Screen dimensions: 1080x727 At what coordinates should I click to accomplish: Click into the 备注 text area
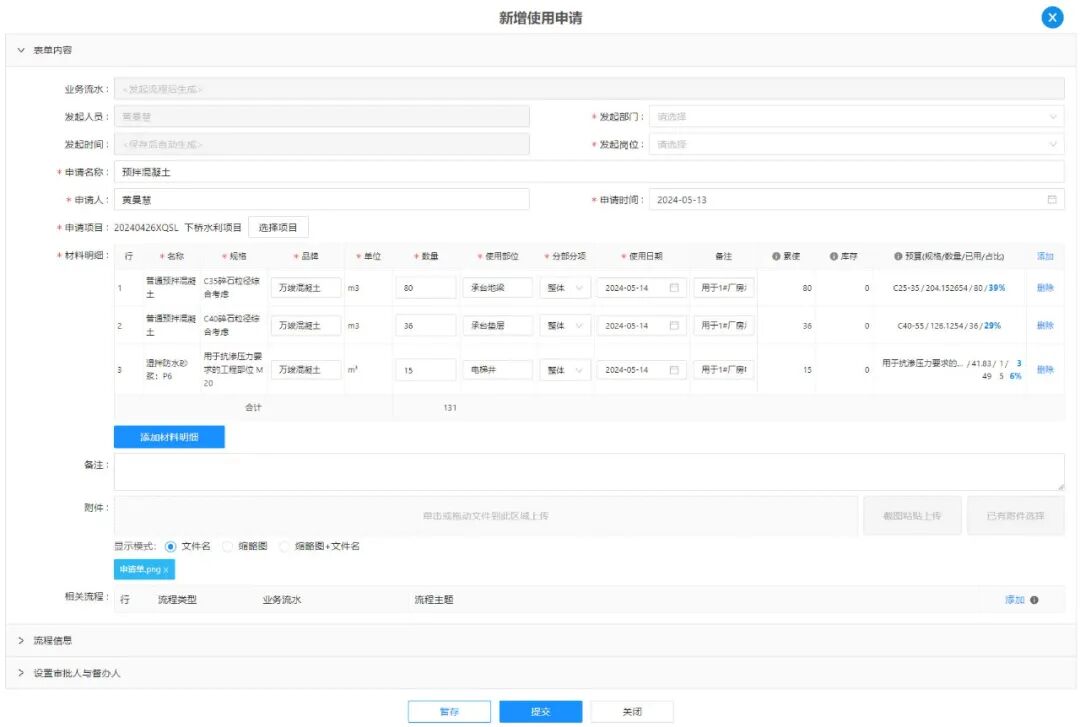coord(588,472)
